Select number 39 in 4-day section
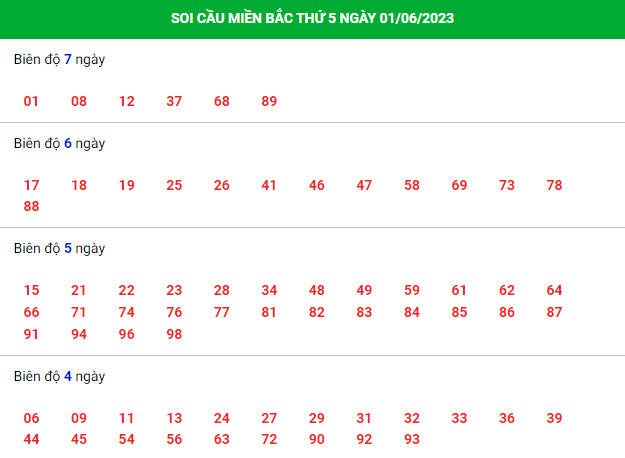The height and width of the screenshot is (458, 625). pyautogui.click(x=554, y=418)
